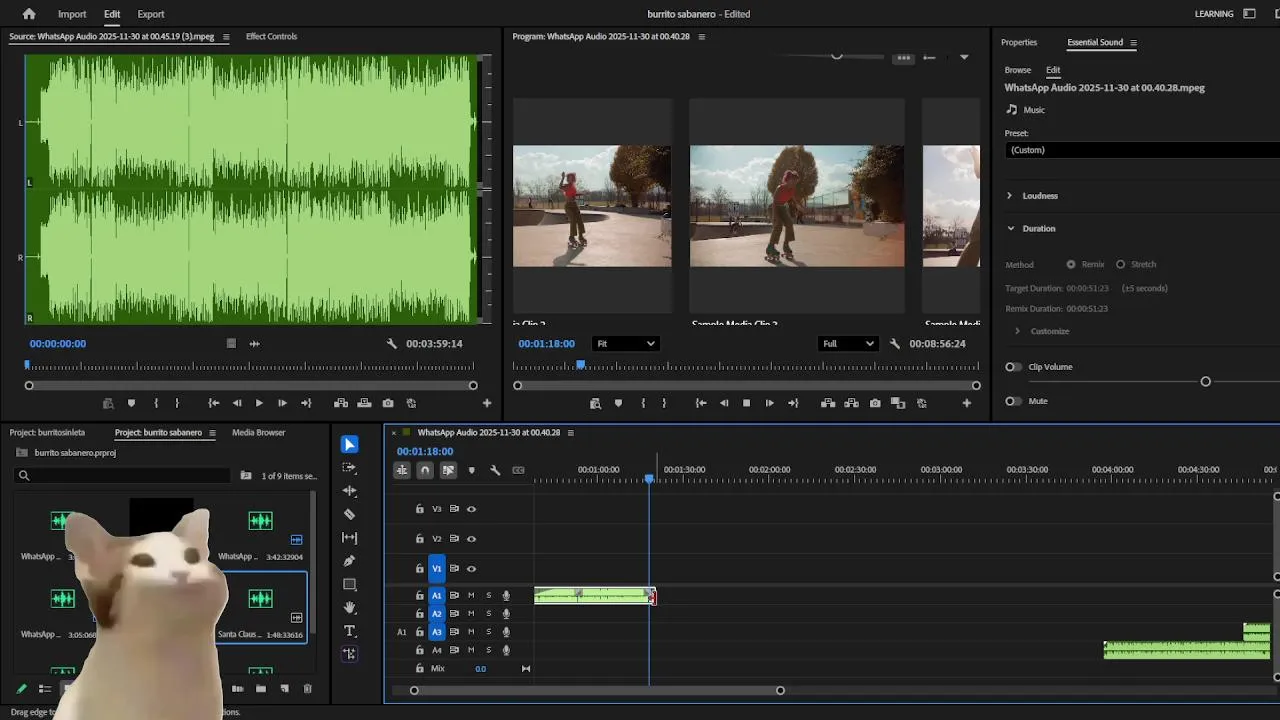The image size is (1280, 720).
Task: Open the Preset (Custom) dropdown
Action: (1140, 150)
